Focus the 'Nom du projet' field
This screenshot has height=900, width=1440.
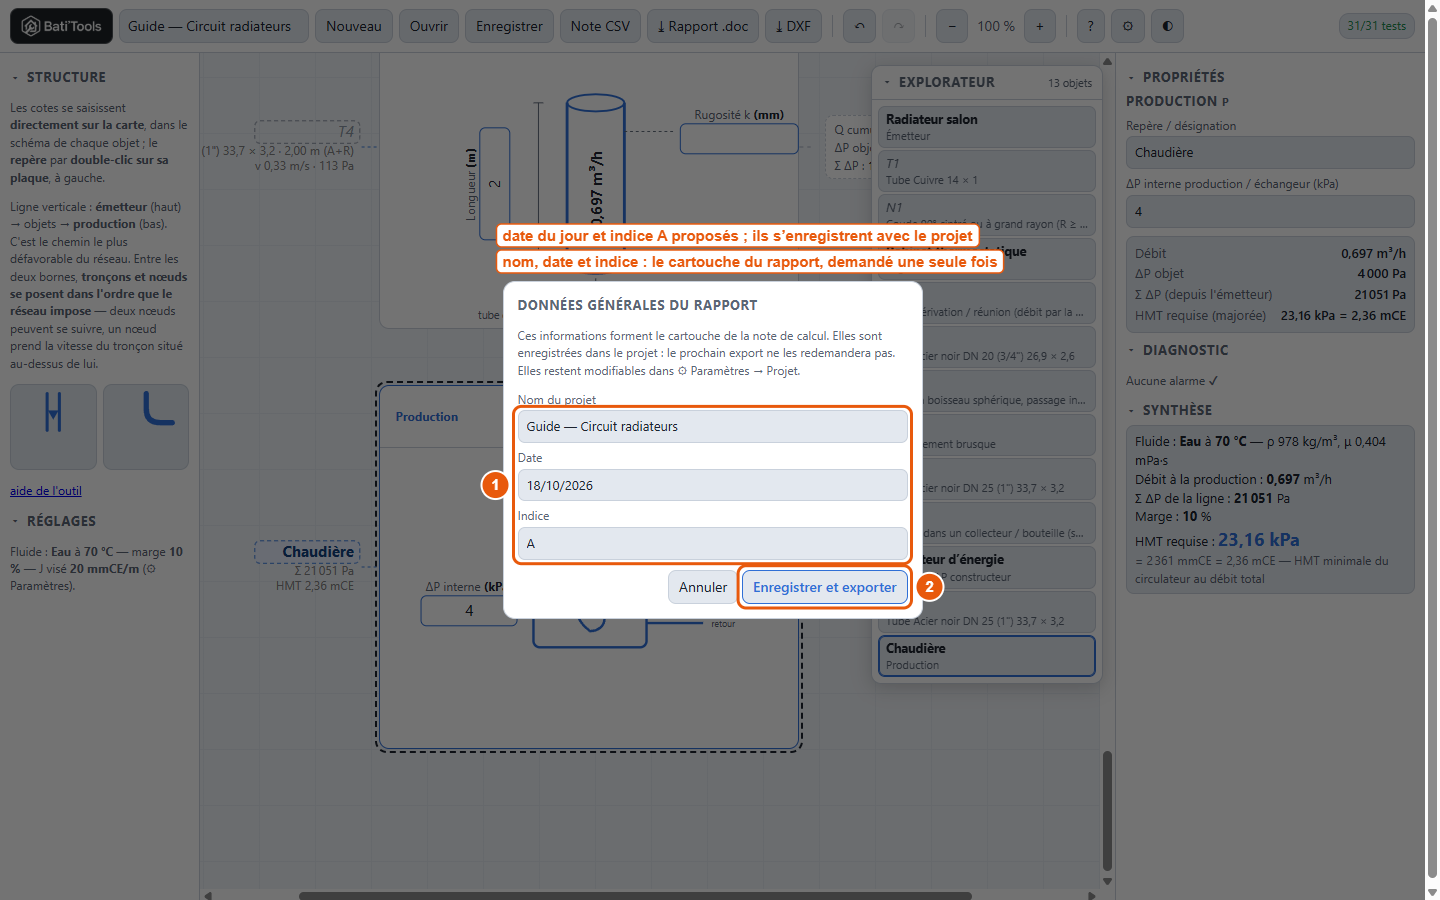[x=713, y=426]
